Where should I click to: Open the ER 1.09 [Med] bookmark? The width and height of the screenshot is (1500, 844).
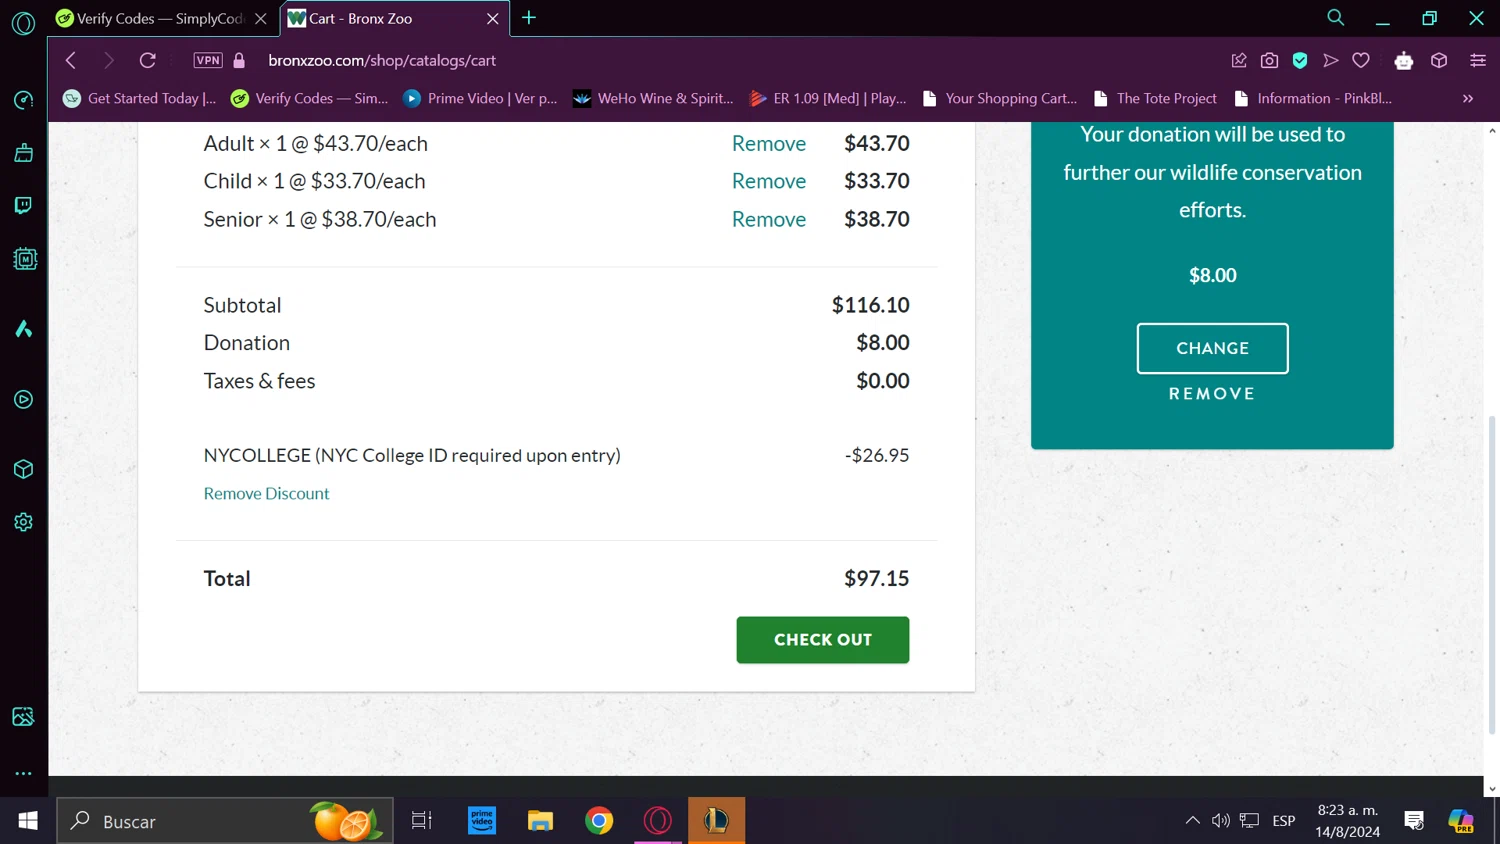pyautogui.click(x=828, y=98)
